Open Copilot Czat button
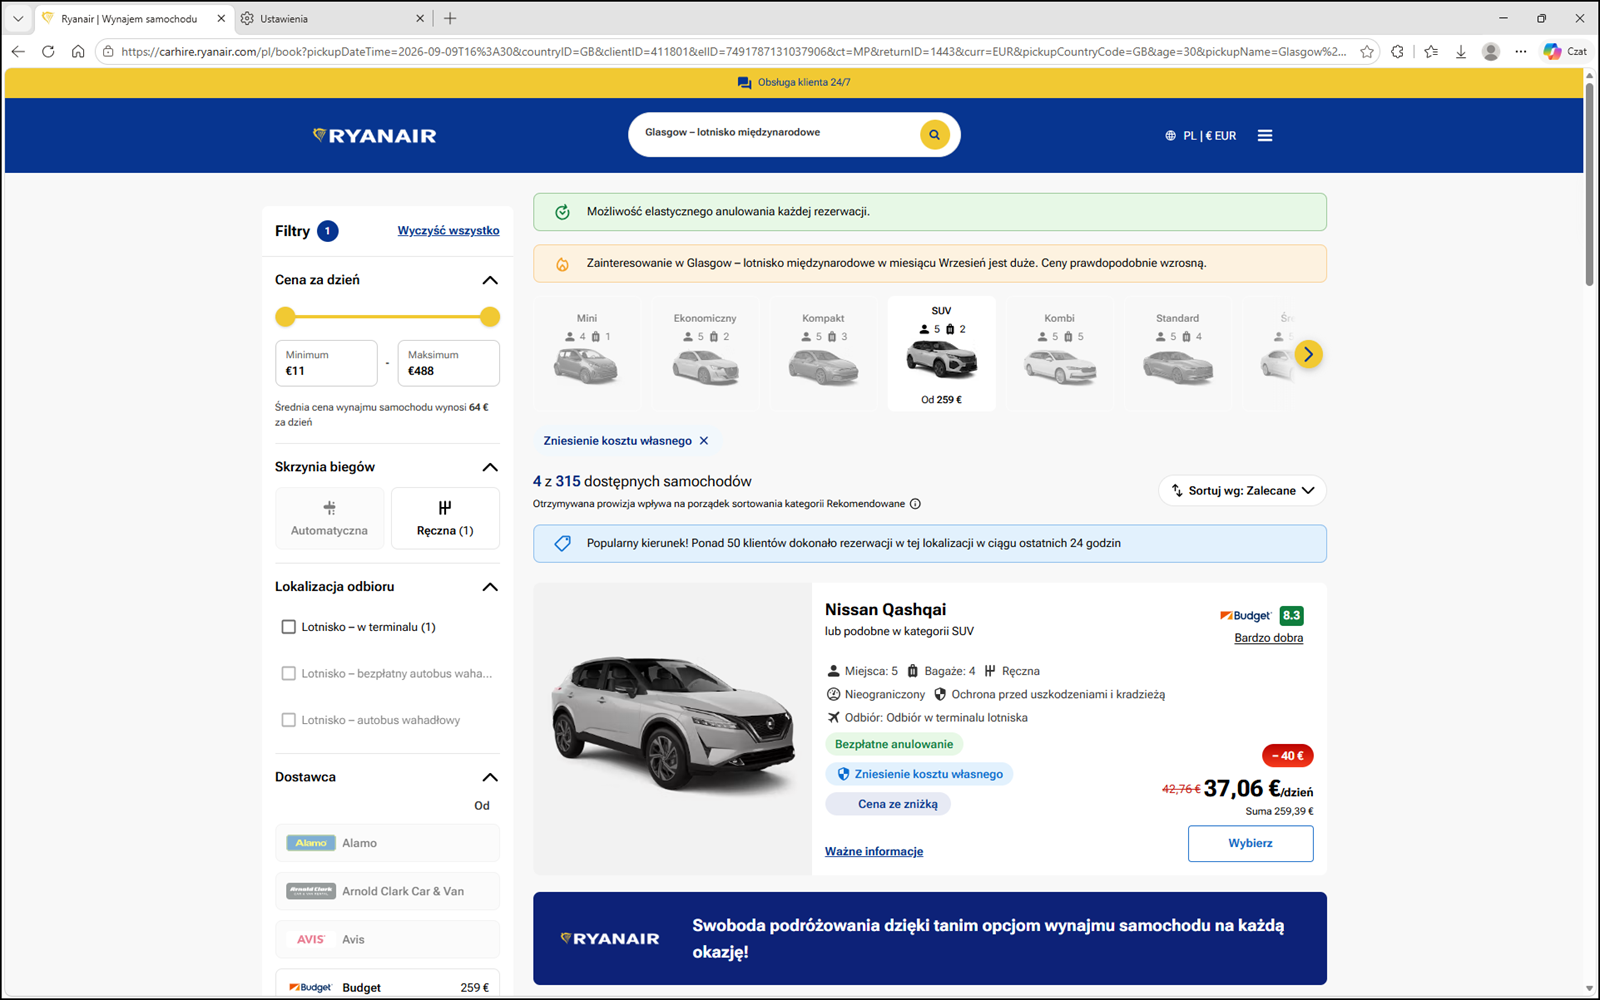The image size is (1600, 1000). pos(1565,51)
